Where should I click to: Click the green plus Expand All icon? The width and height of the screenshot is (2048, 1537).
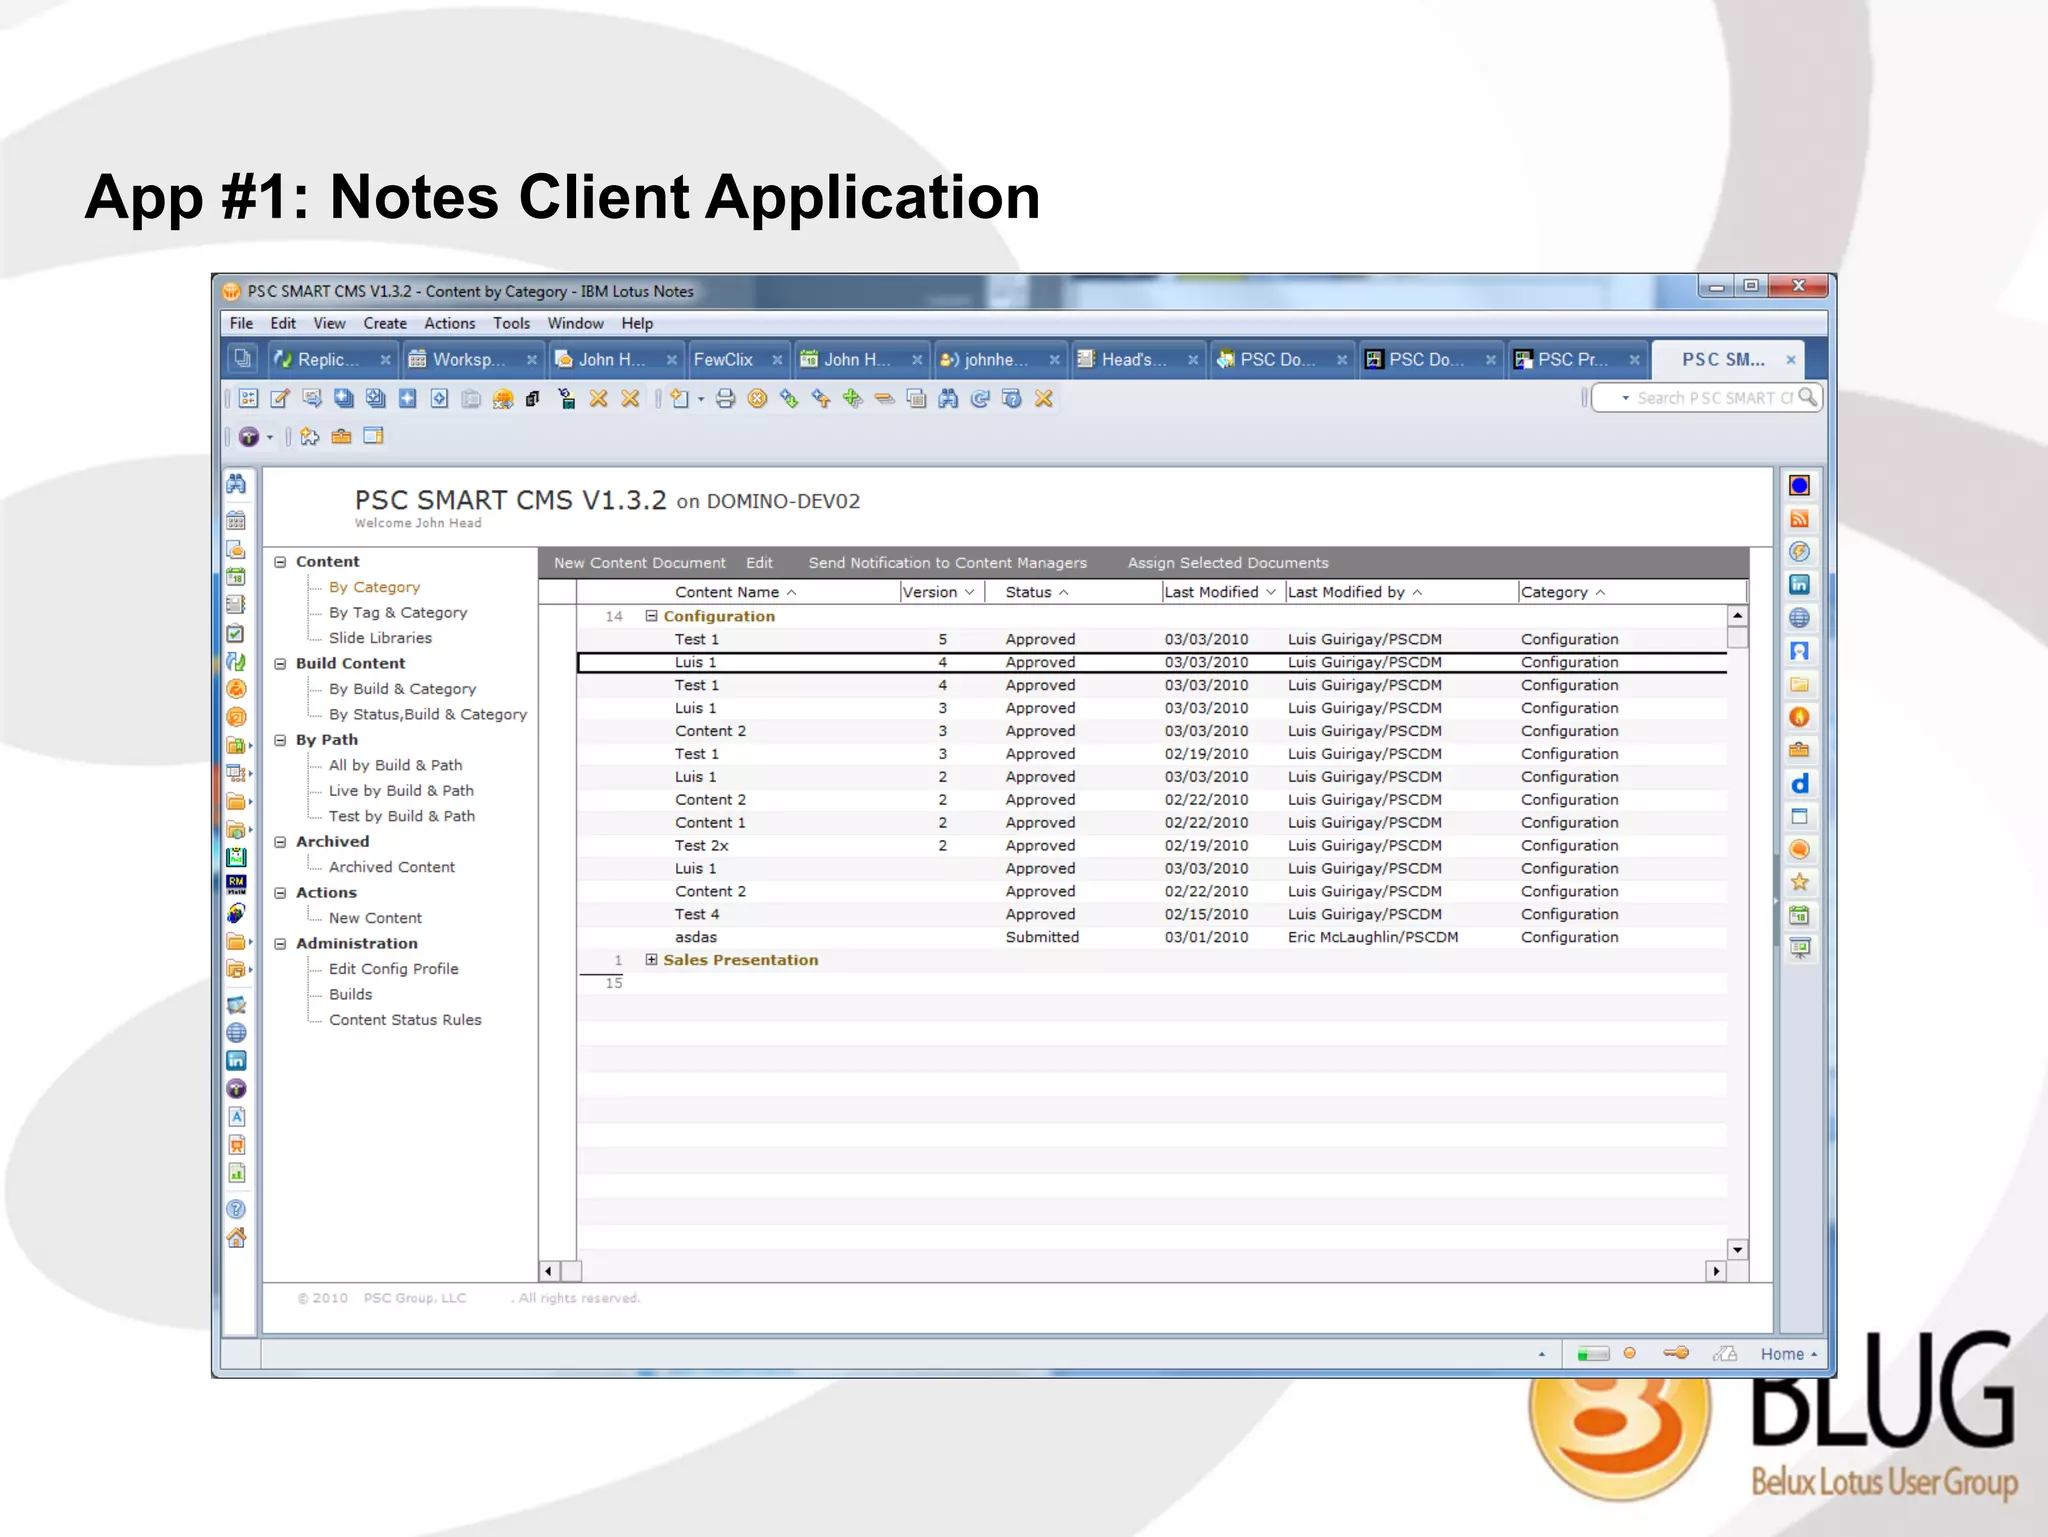coord(852,399)
